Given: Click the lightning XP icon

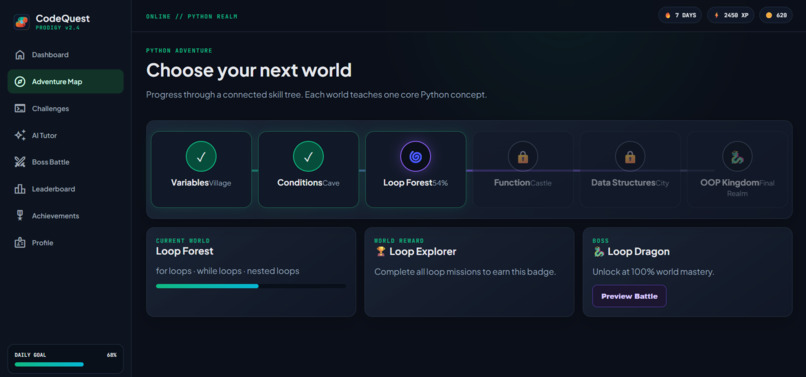Looking at the screenshot, I should pyautogui.click(x=717, y=15).
